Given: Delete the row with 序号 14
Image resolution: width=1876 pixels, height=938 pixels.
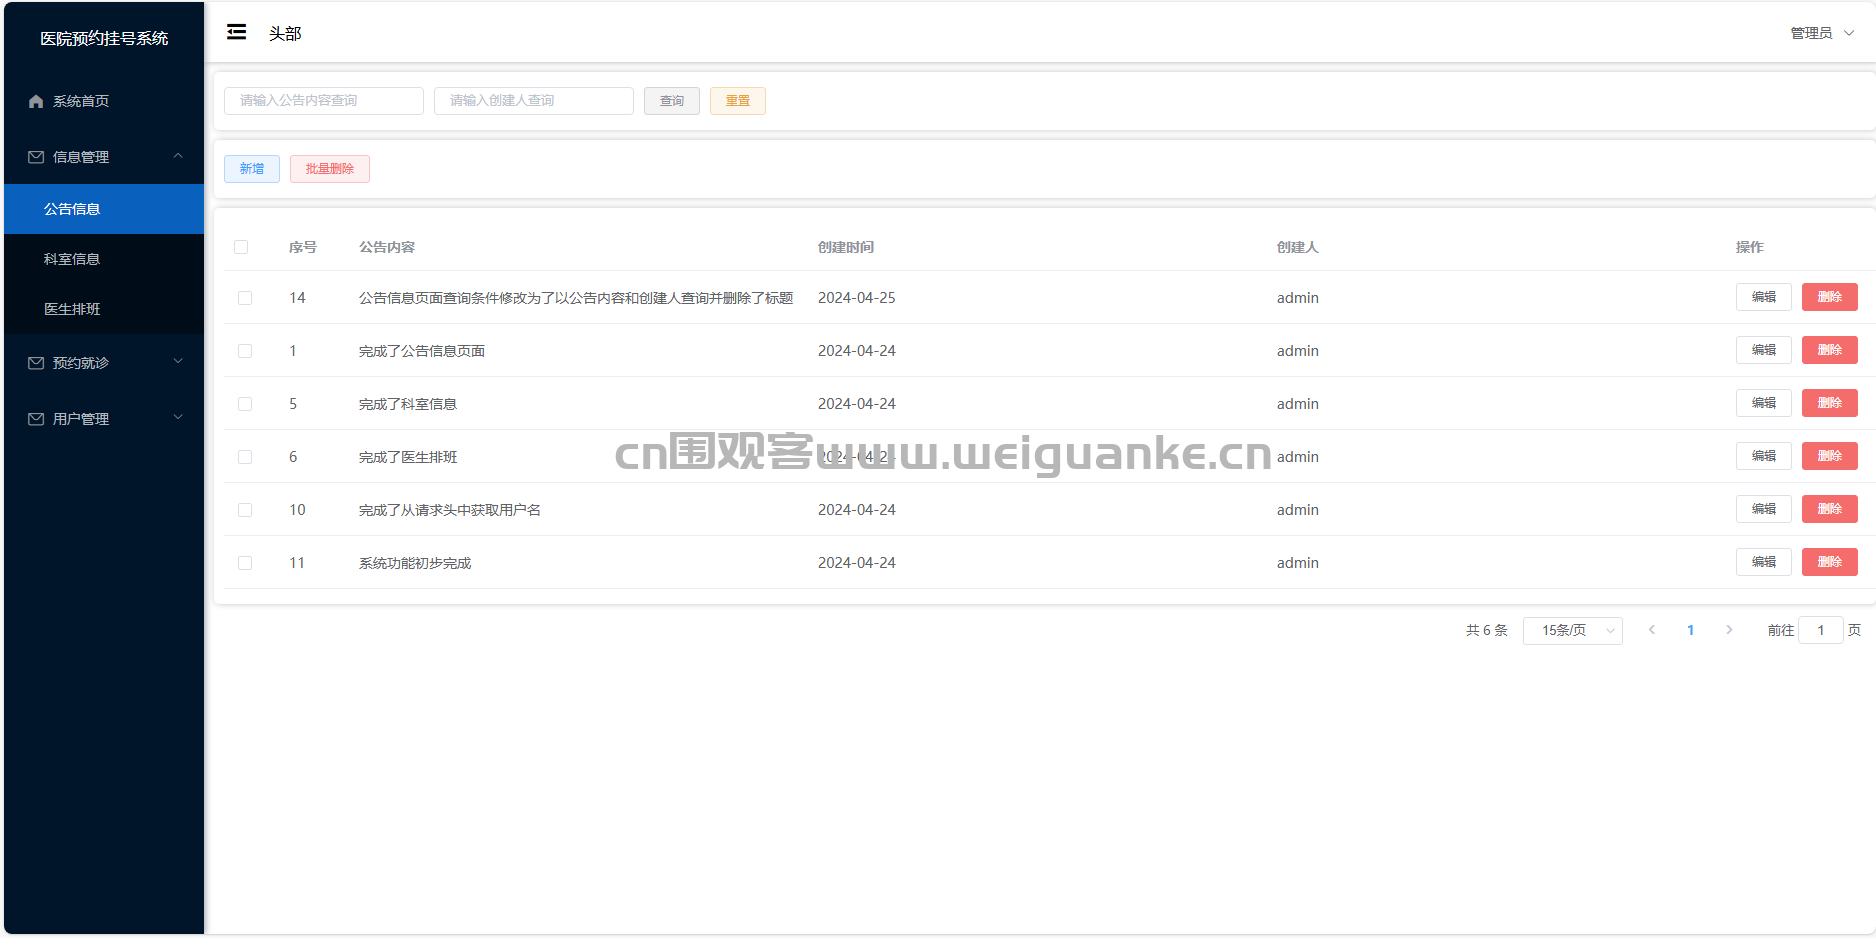Looking at the screenshot, I should tap(1830, 297).
